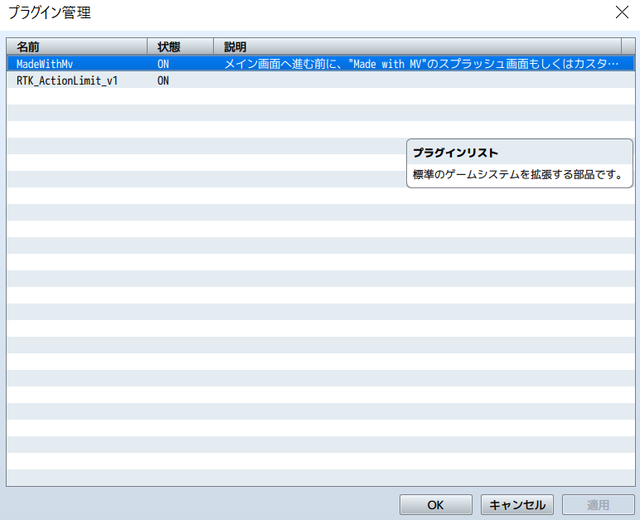640x520 pixels.
Task: Select the RTK_ActionLimit_v1 plugin row
Action: tap(320, 80)
